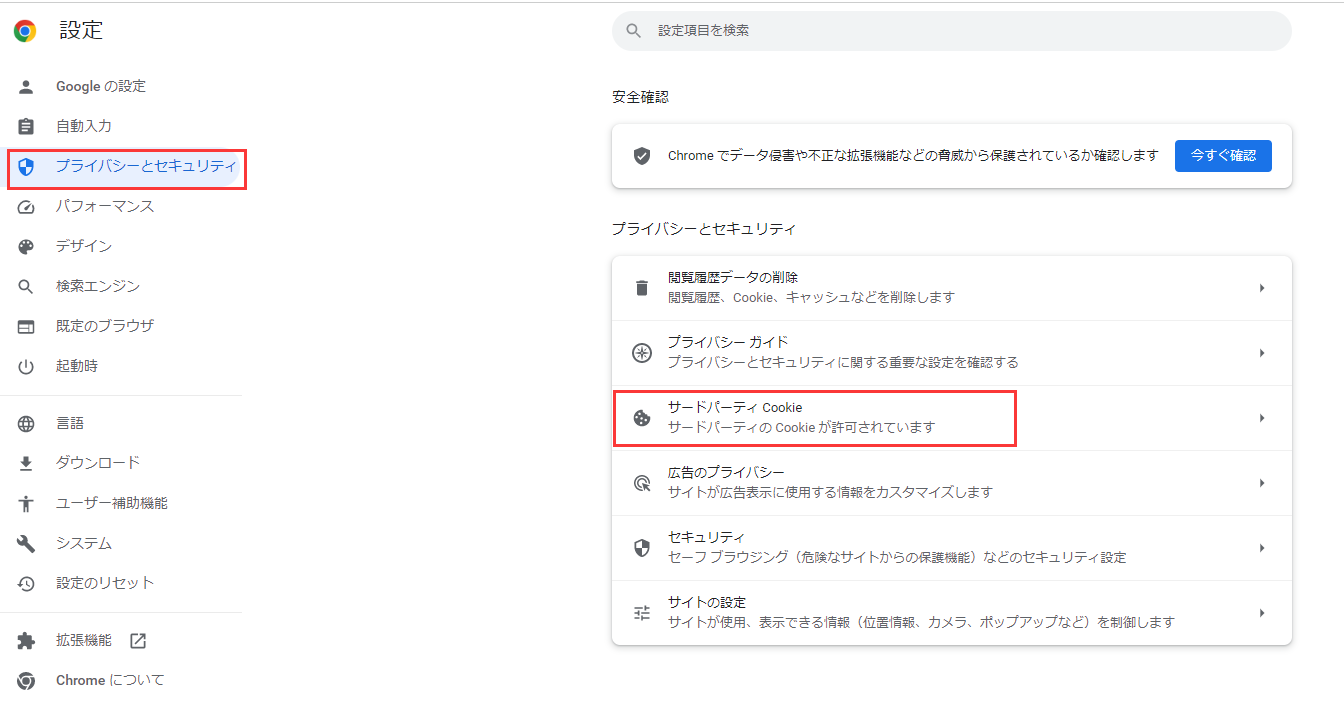Click the 設定項目を検索 search field

(x=950, y=31)
